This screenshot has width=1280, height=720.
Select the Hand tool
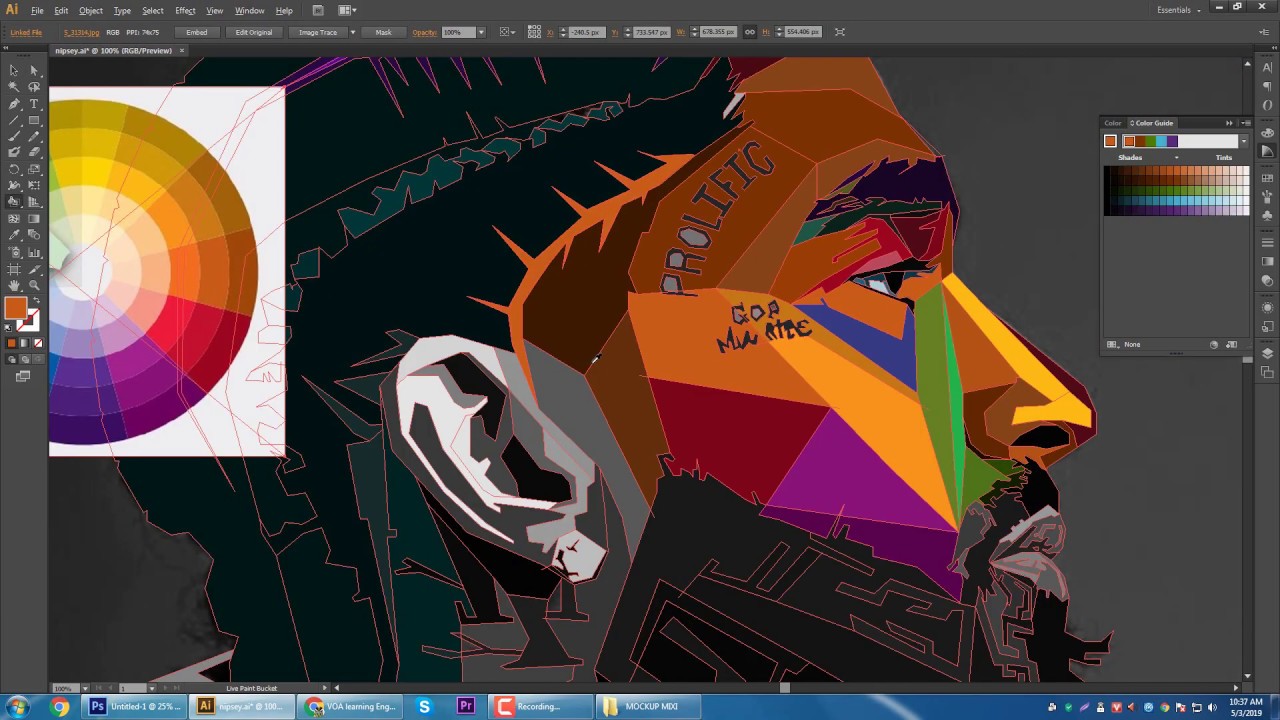pos(14,285)
